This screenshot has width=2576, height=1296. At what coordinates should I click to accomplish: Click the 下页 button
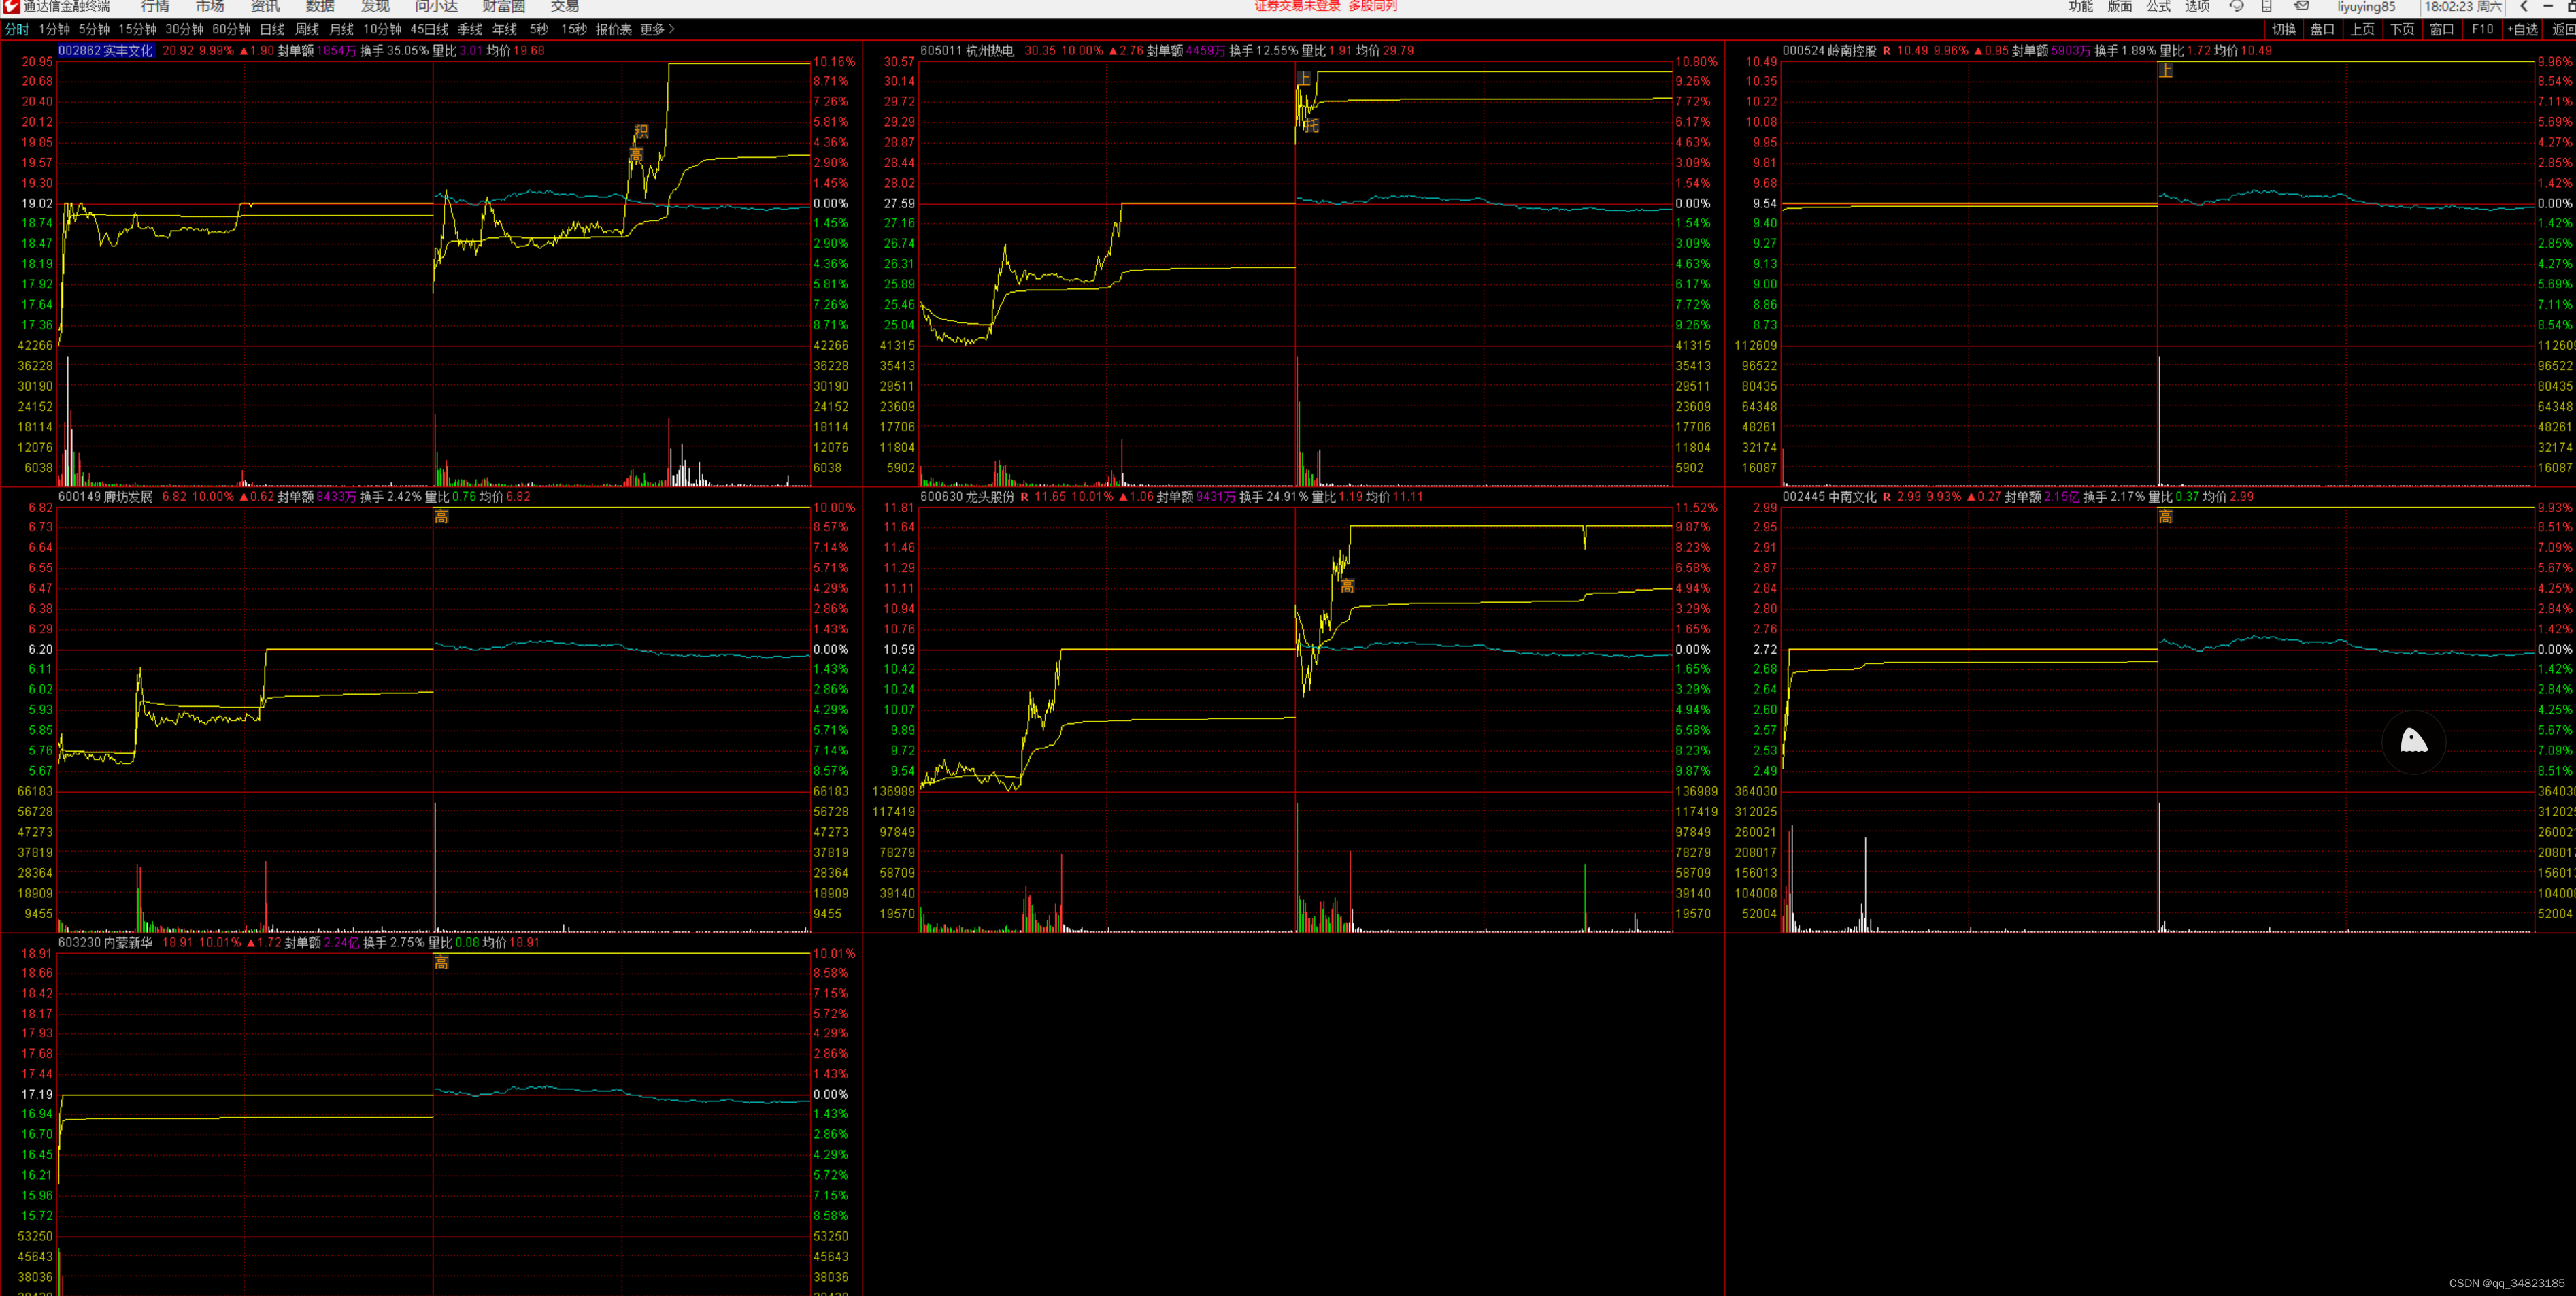tap(2402, 29)
